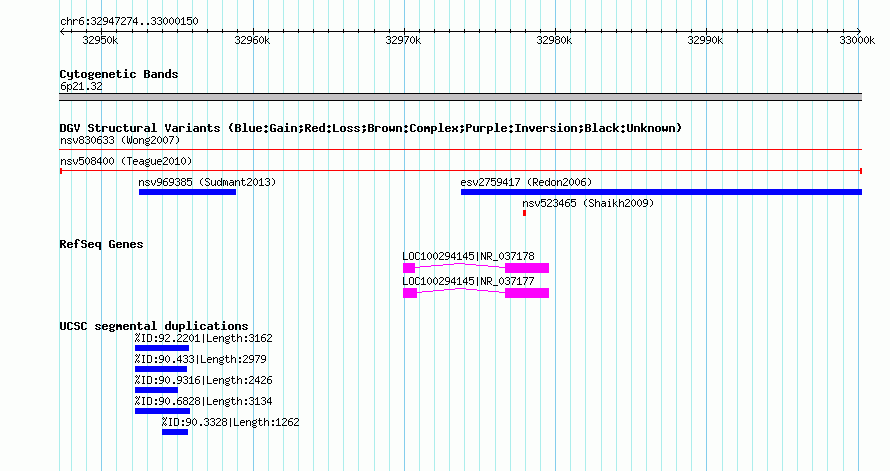Screen dimensions: 890x471
Task: Click the esv2759417 (Redon2006) label
Action: tap(526, 182)
